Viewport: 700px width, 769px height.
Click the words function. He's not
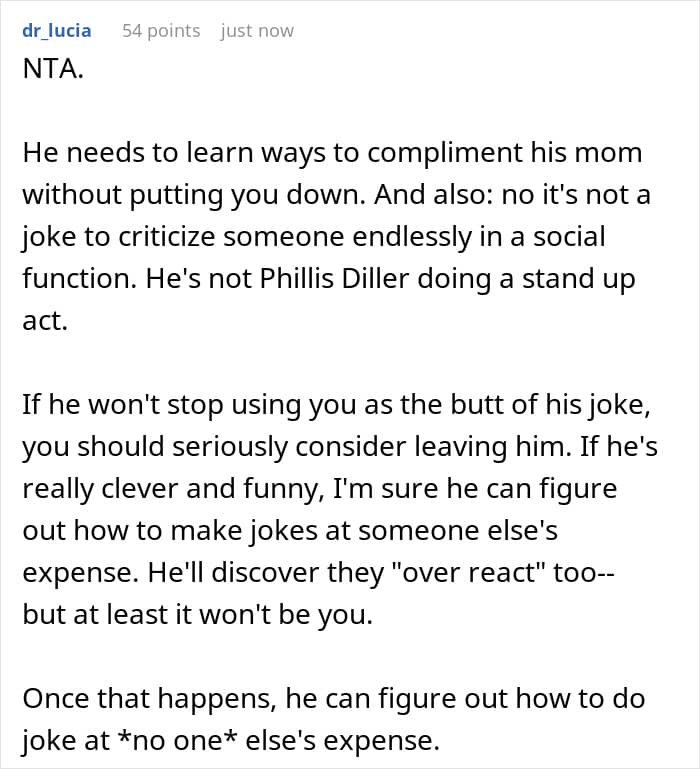pos(137,279)
